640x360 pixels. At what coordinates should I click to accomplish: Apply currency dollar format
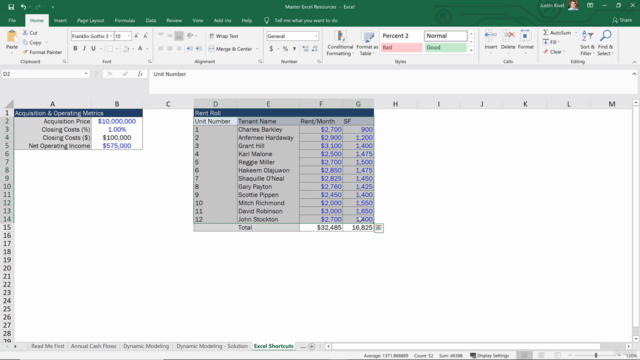271,49
